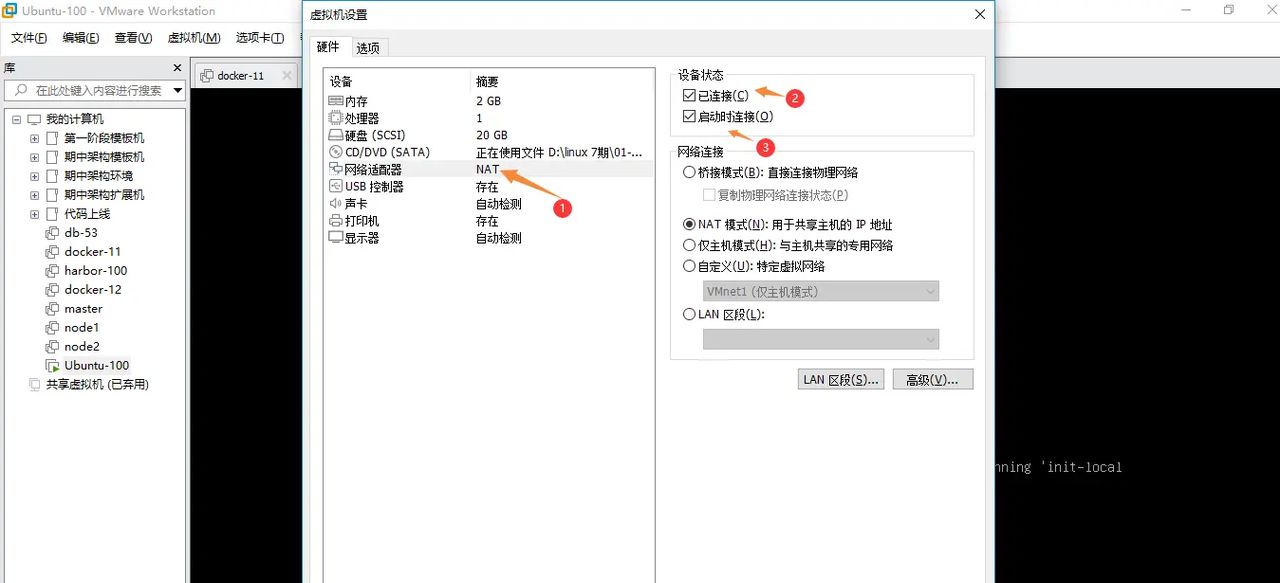The width and height of the screenshot is (1280, 583).
Task: Click the USB 控制器 device icon
Action: [x=334, y=186]
